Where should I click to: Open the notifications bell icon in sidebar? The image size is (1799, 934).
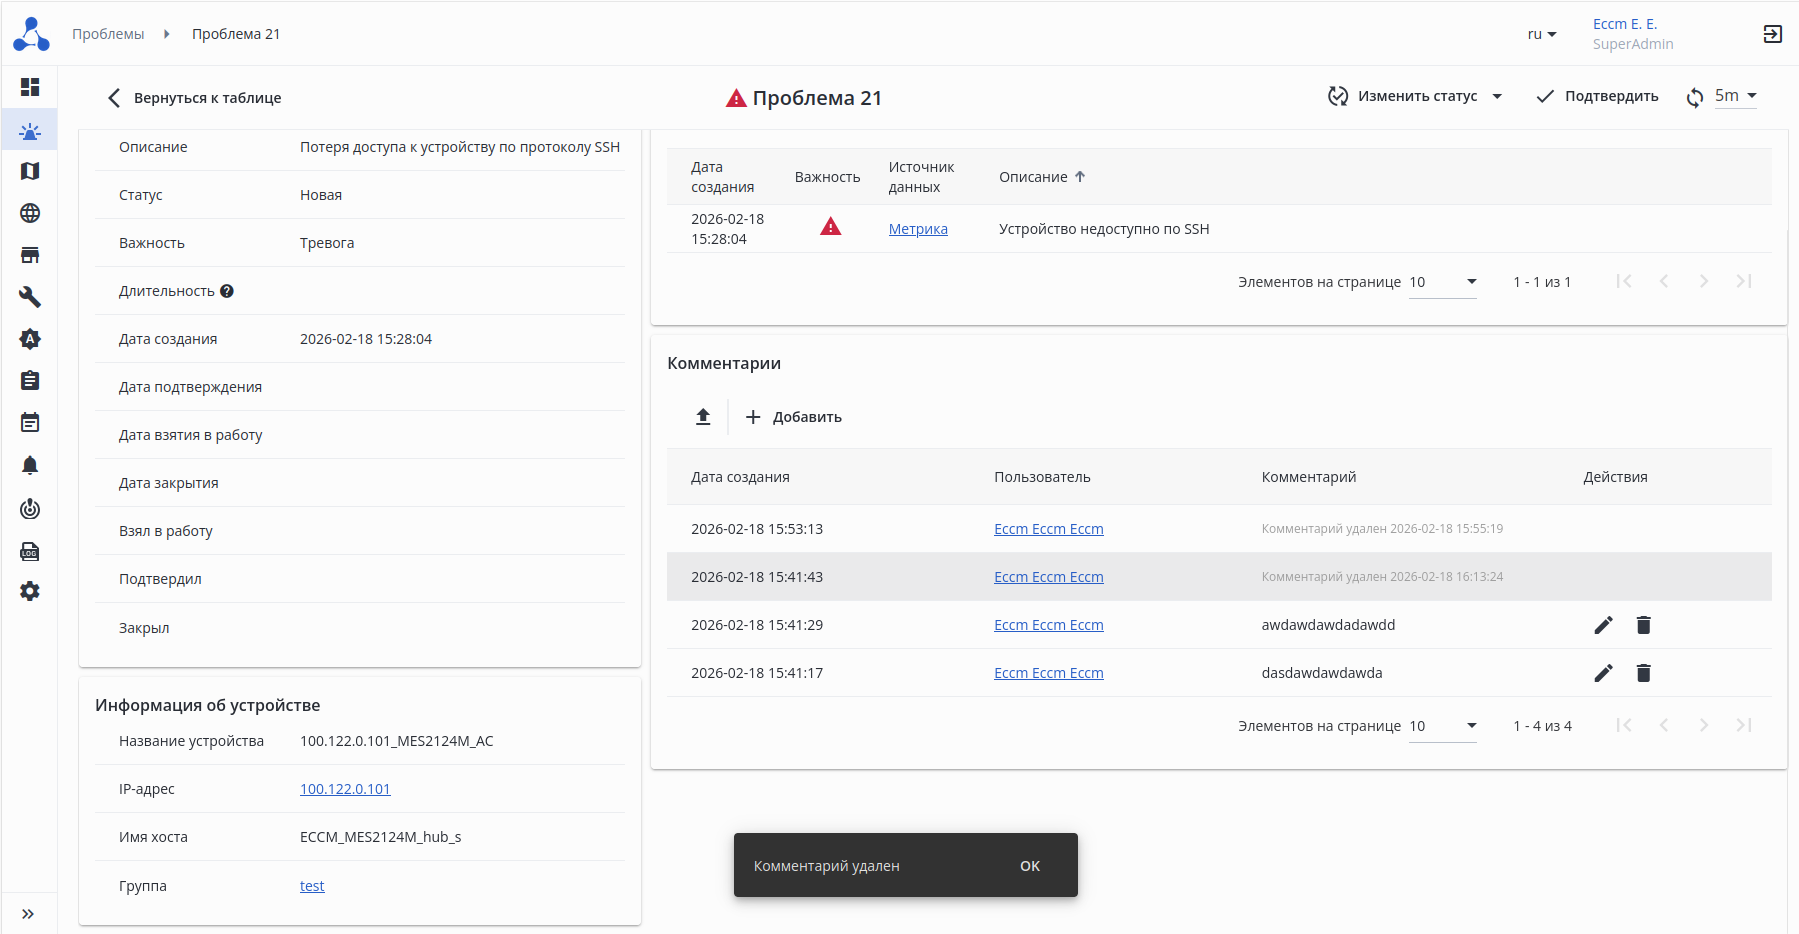pyautogui.click(x=30, y=465)
